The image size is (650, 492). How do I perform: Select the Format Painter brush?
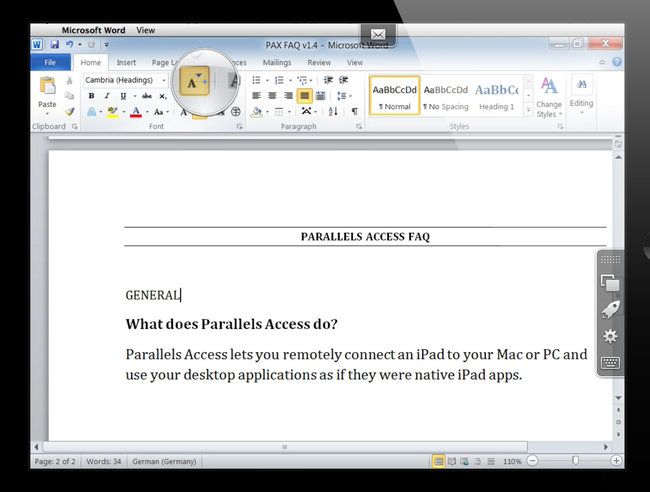point(70,111)
